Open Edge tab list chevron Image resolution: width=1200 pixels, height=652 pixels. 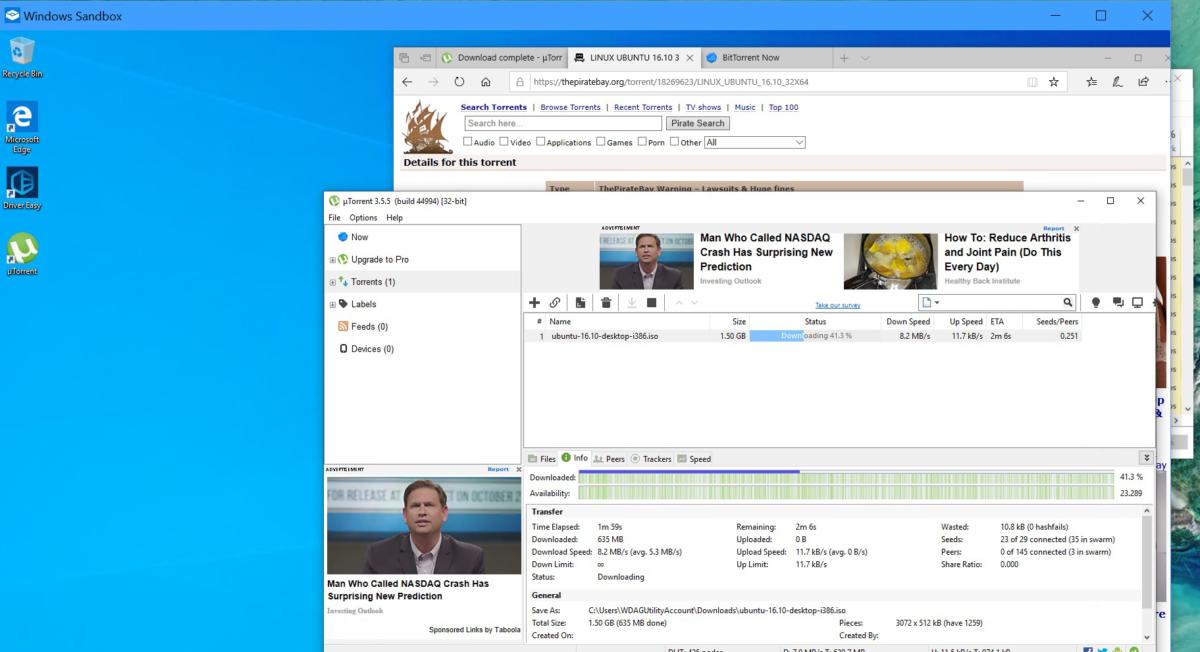(865, 58)
